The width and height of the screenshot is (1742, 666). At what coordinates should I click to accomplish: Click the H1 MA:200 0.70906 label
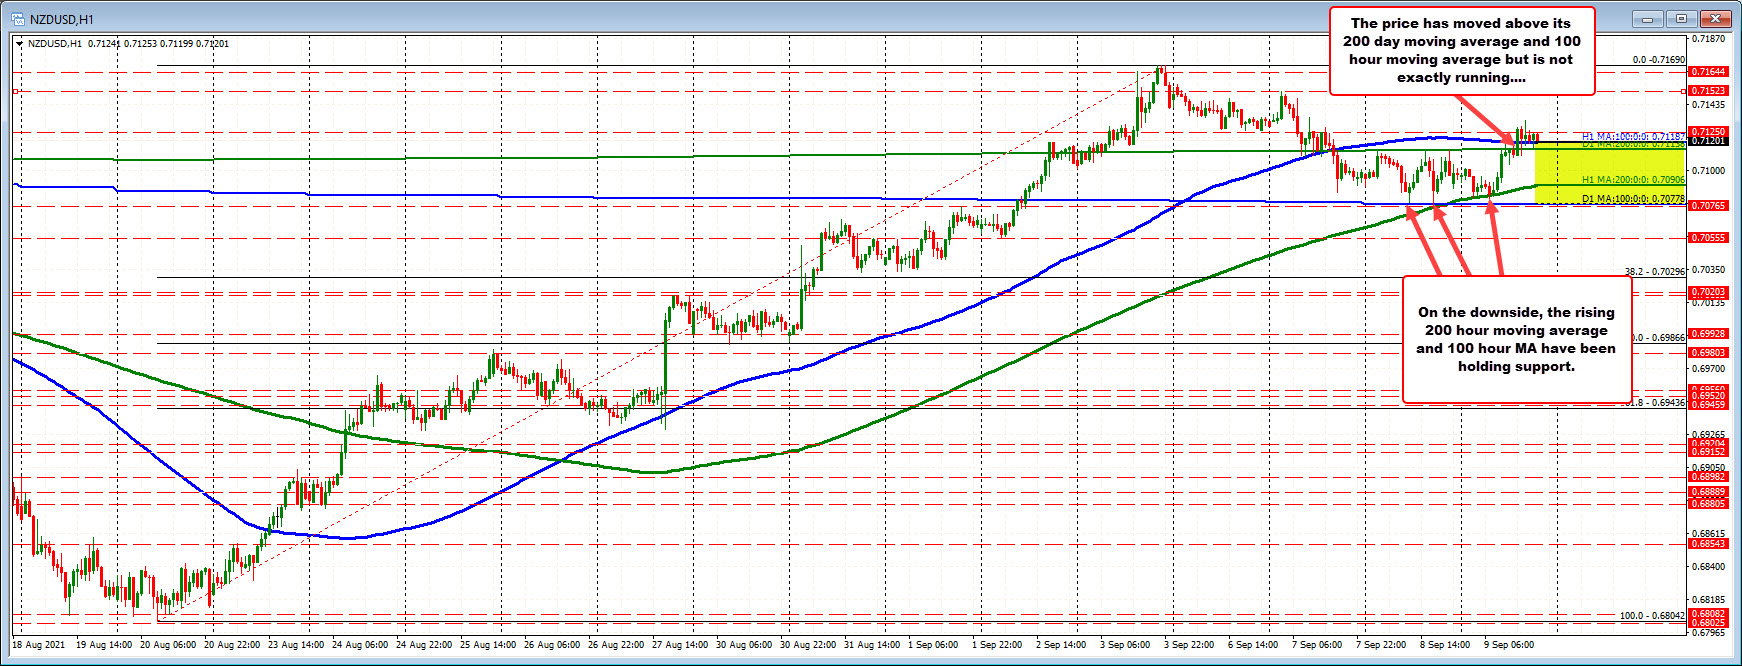(1632, 180)
